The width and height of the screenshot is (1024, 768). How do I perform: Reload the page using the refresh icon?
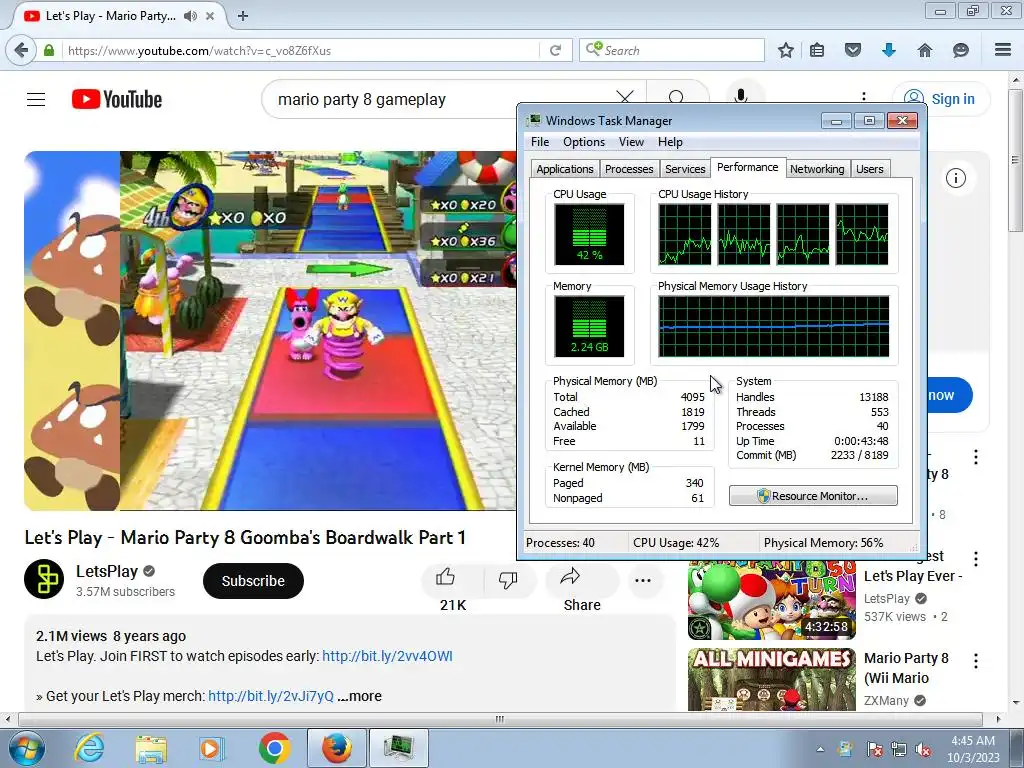(555, 50)
